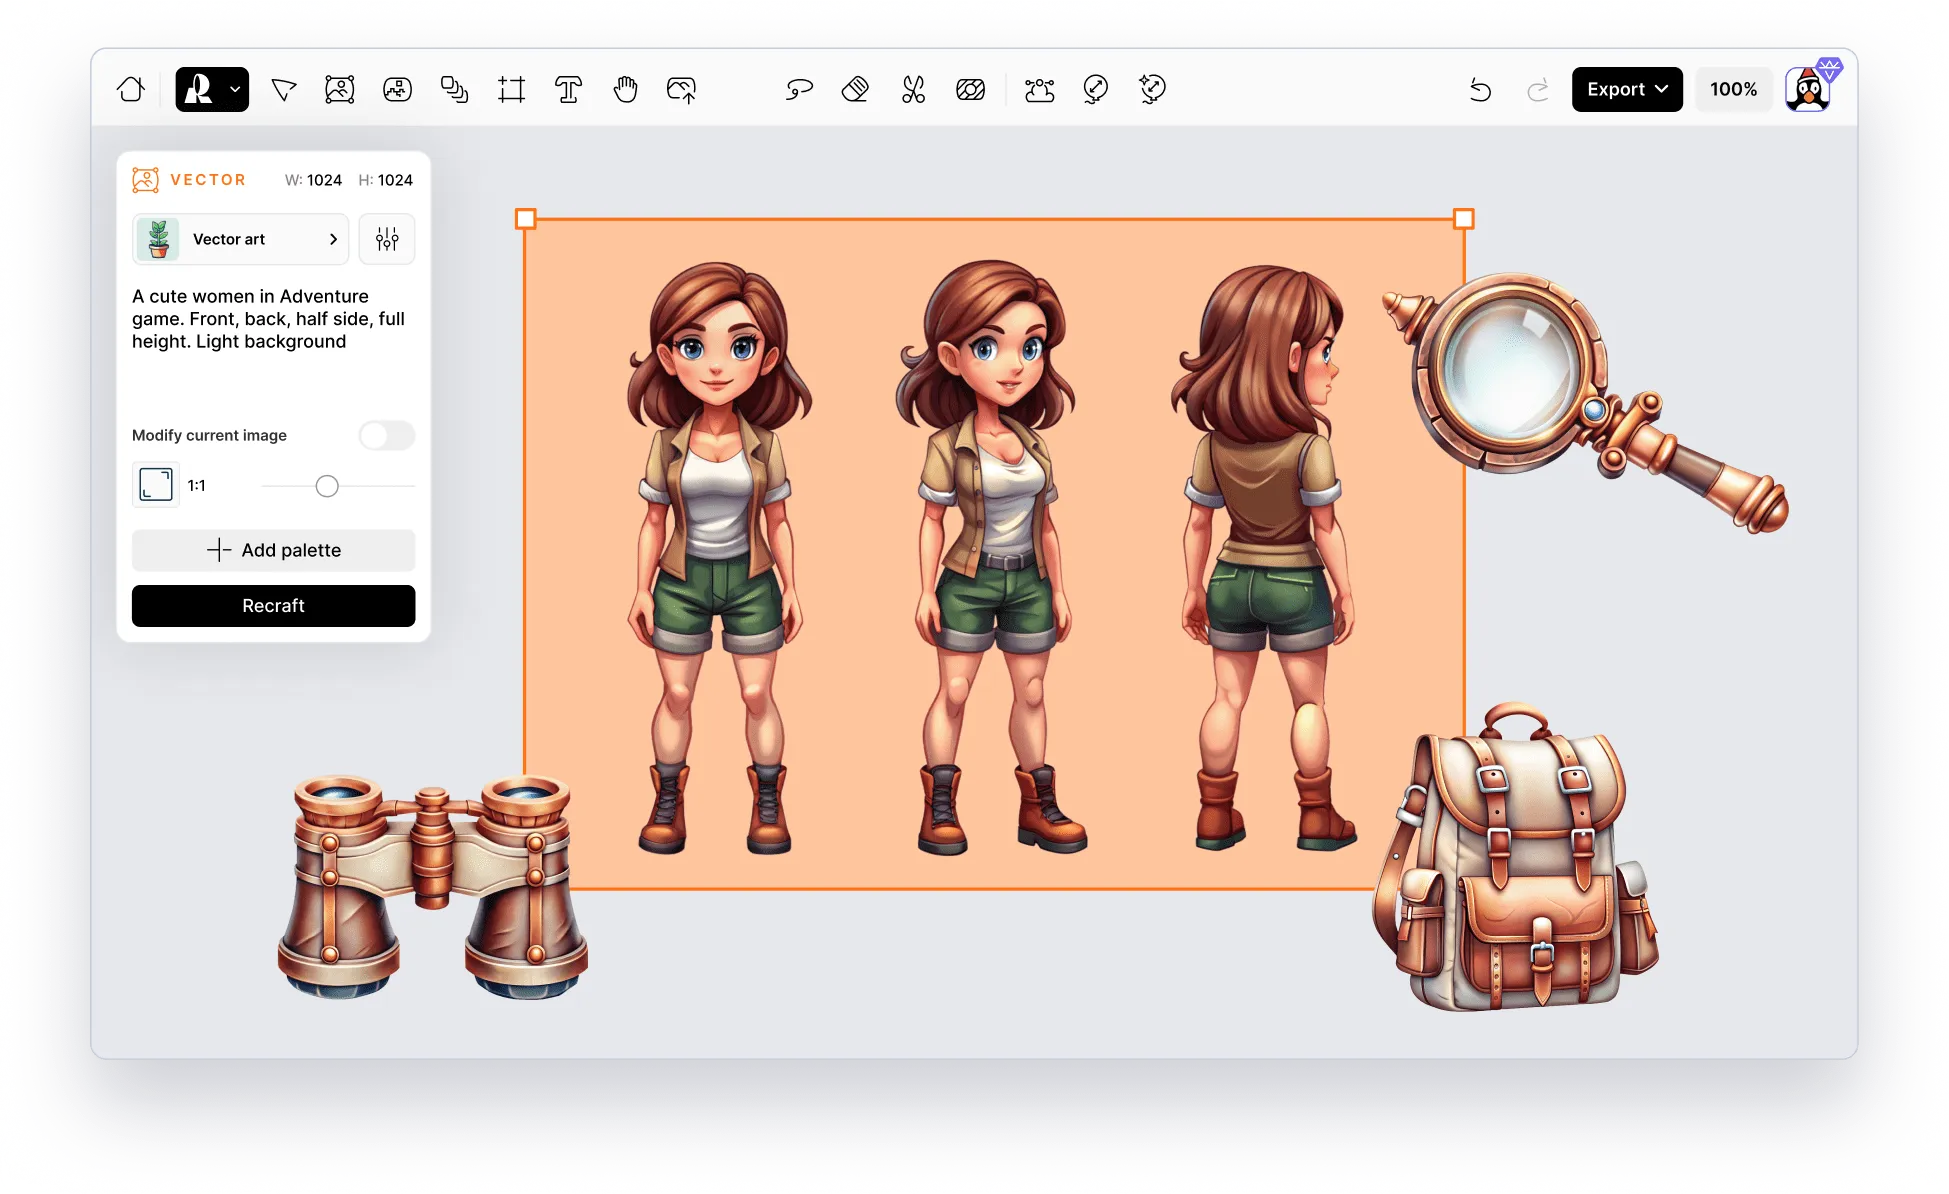Toggle Modify current image switch
The image size is (1949, 1194).
point(387,435)
